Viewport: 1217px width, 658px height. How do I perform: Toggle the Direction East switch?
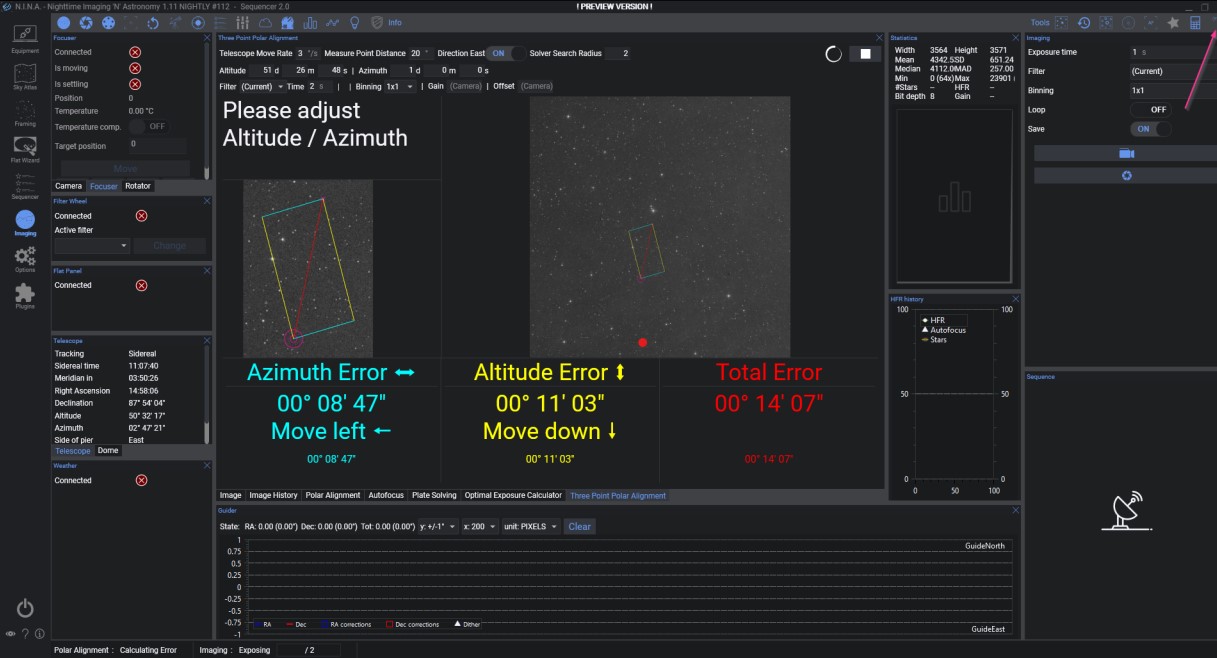click(x=506, y=53)
